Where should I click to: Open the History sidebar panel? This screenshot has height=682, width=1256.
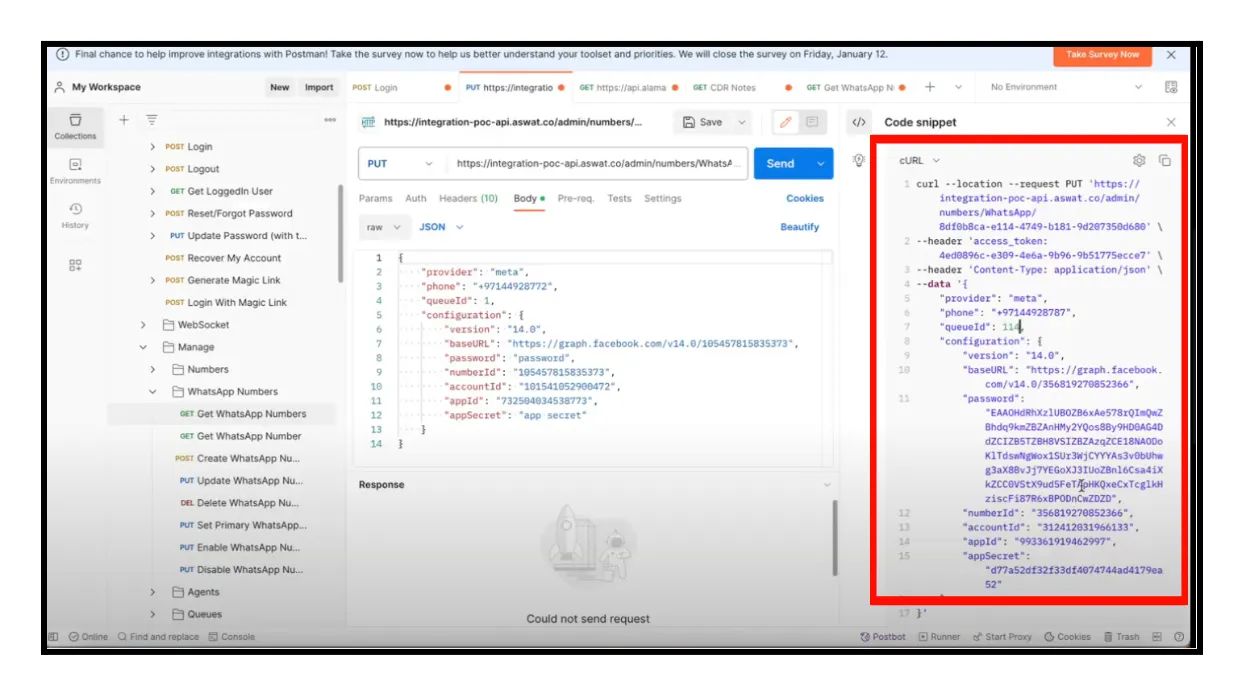[76, 215]
